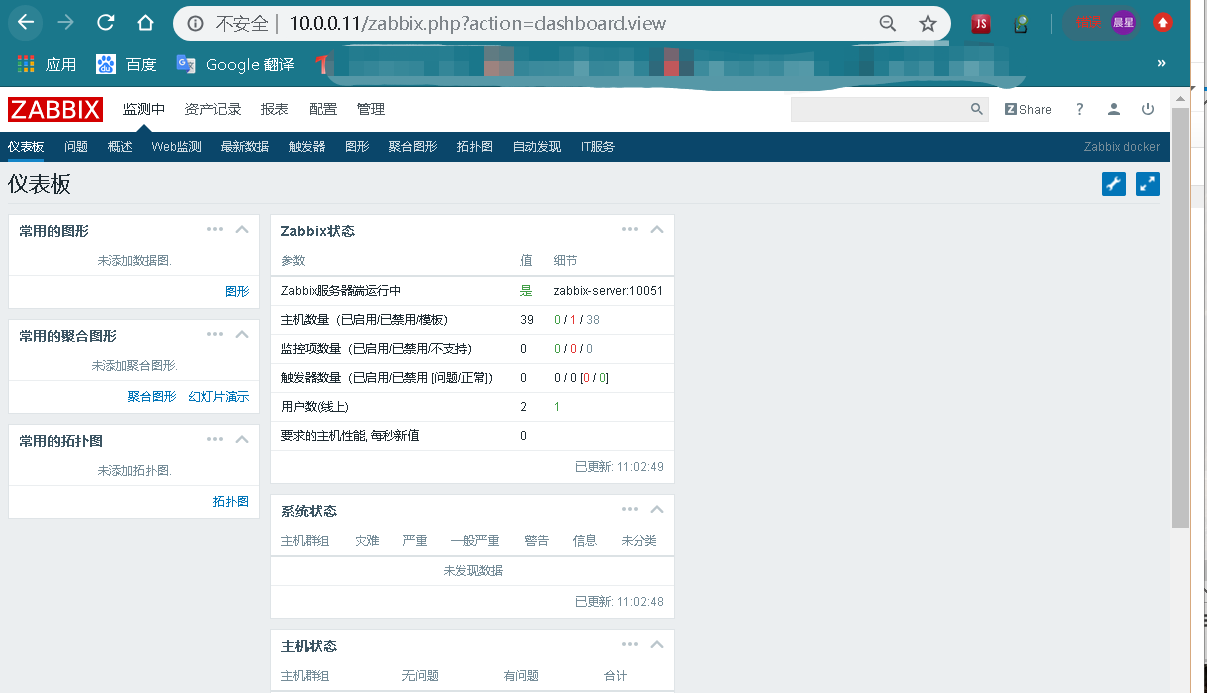Select the 自动发现 submenu tab
Viewport: 1207px width, 693px height.
click(x=537, y=147)
